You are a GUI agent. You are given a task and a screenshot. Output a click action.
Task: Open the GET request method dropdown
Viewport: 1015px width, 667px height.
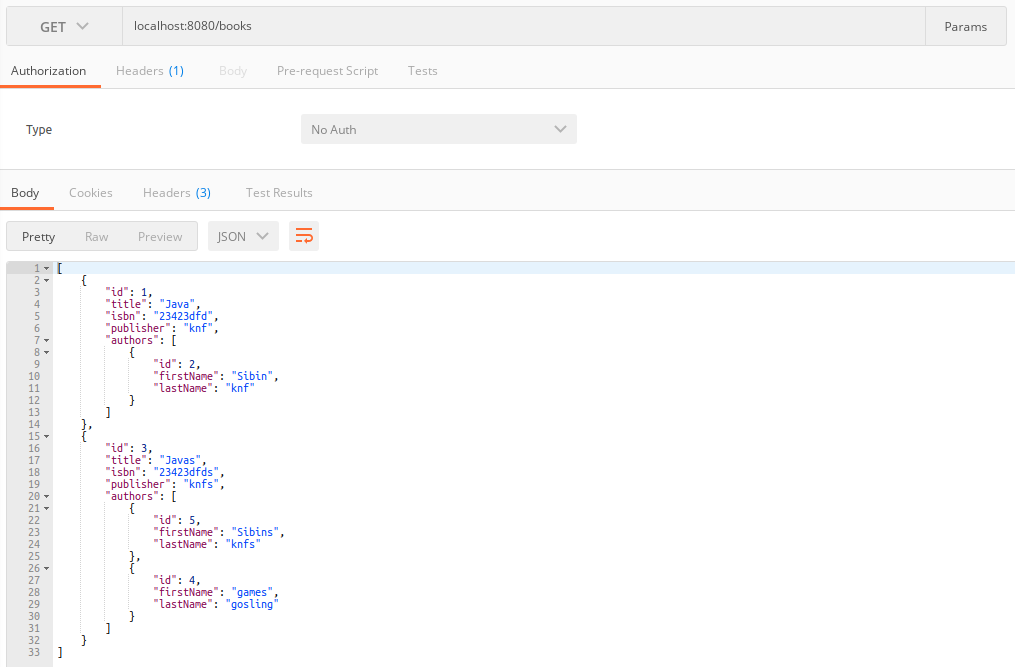[62, 26]
